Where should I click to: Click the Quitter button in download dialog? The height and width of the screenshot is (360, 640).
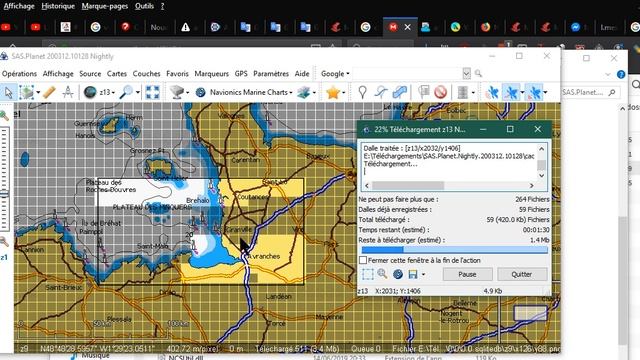point(522,274)
